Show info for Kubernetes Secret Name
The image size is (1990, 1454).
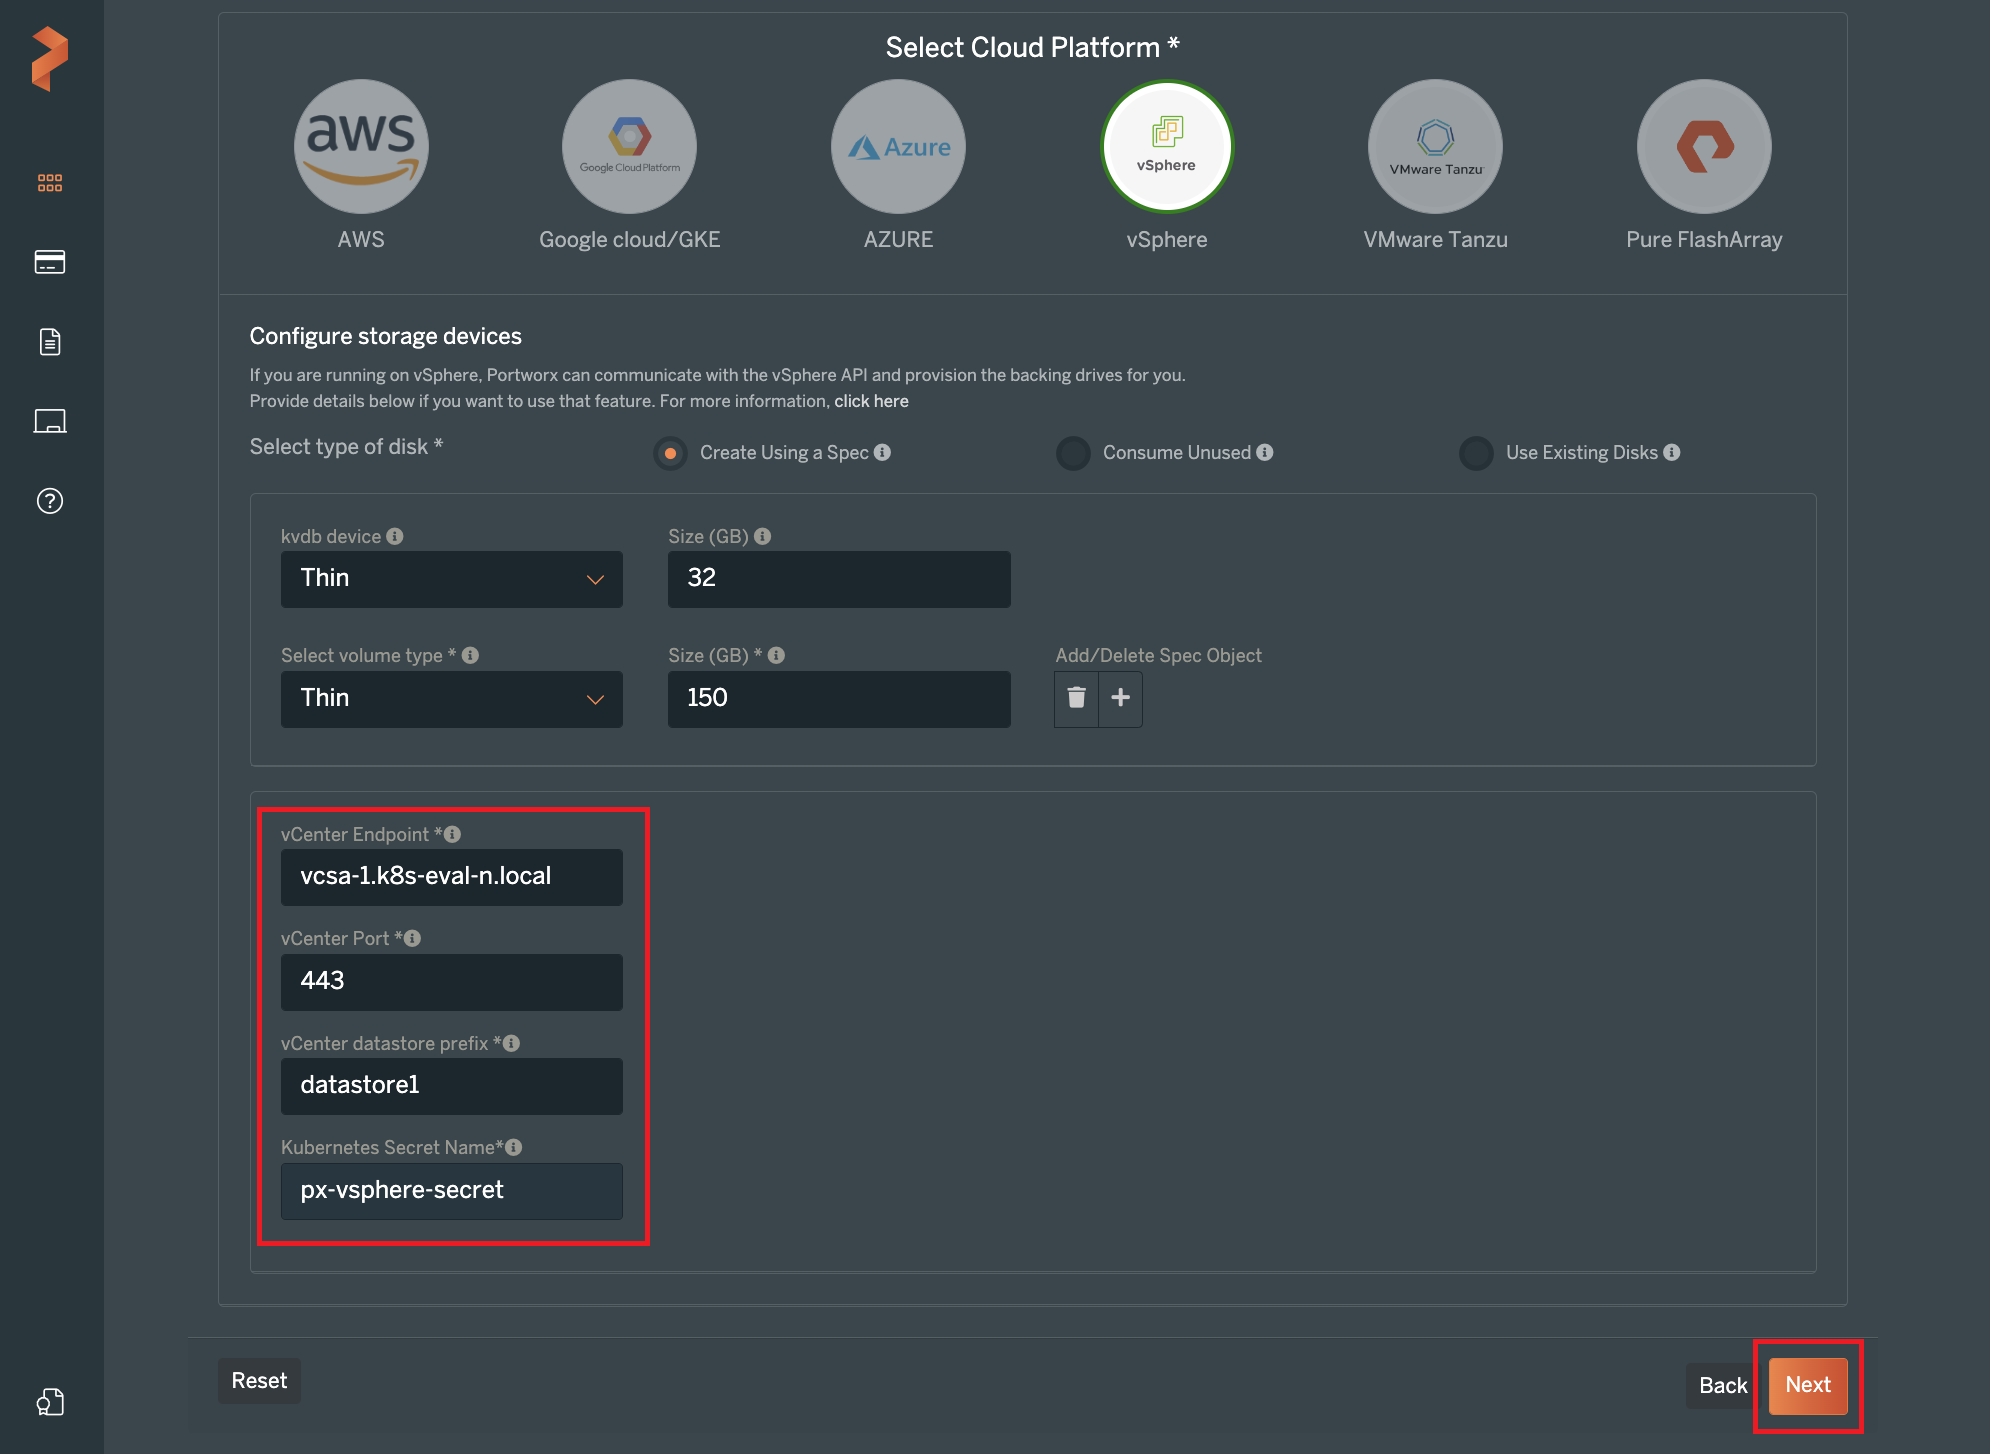(514, 1147)
